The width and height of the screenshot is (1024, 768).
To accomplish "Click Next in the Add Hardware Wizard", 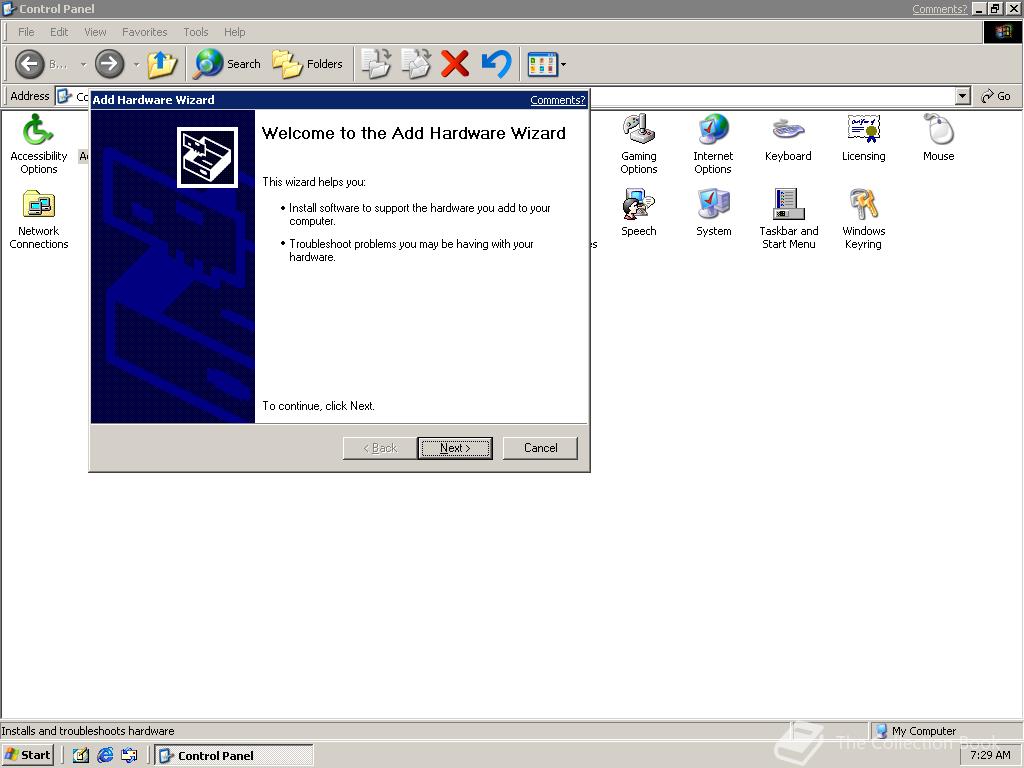I will click(x=455, y=448).
